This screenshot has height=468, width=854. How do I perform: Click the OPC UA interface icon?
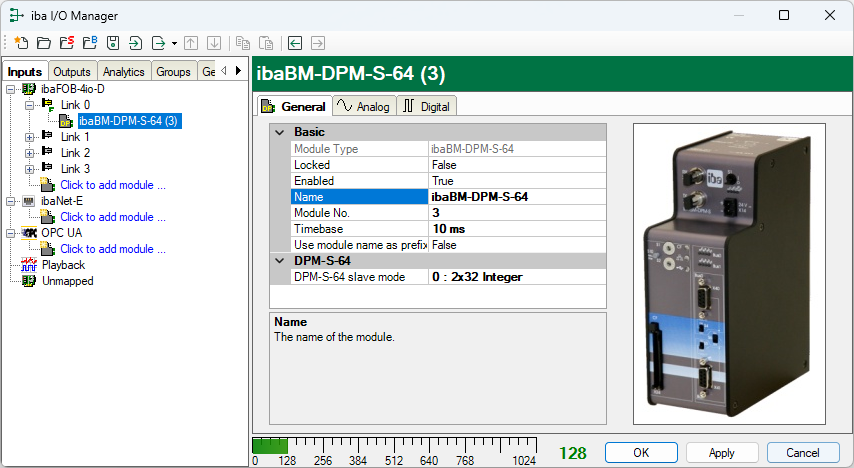click(29, 233)
